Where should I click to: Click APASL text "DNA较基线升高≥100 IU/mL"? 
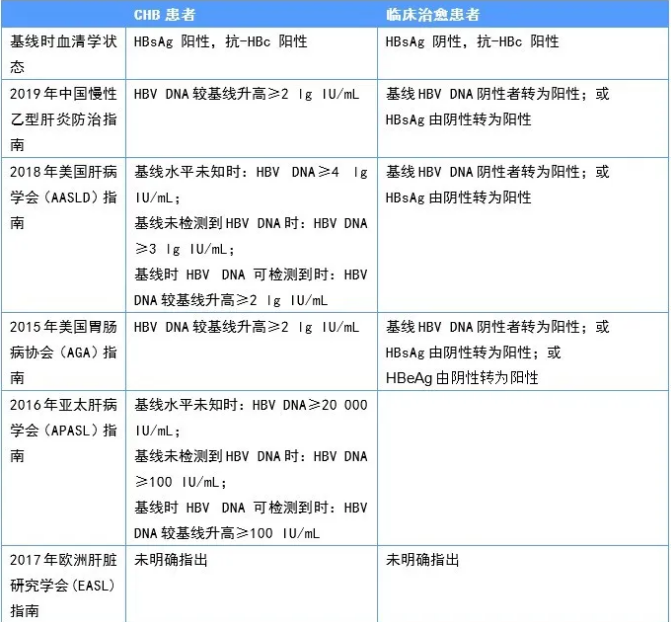[x=227, y=533]
